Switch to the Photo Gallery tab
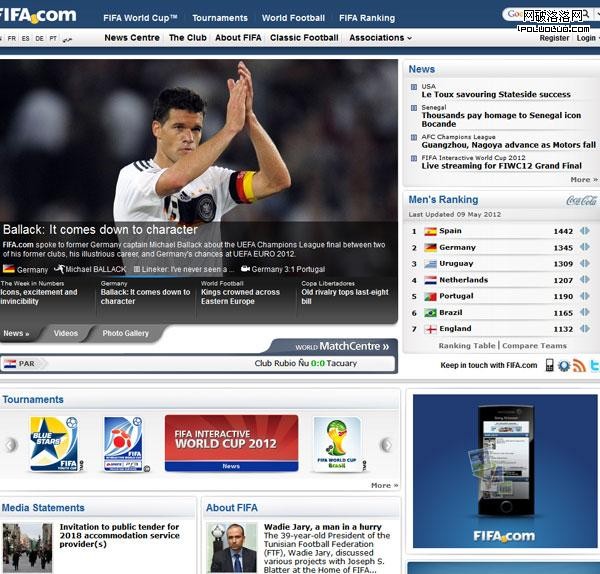 coord(126,333)
